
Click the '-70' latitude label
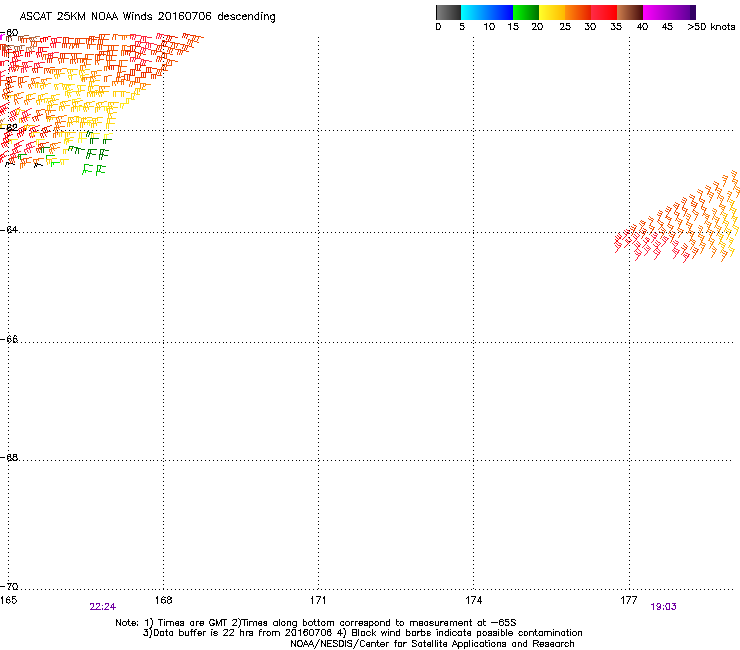9,586
